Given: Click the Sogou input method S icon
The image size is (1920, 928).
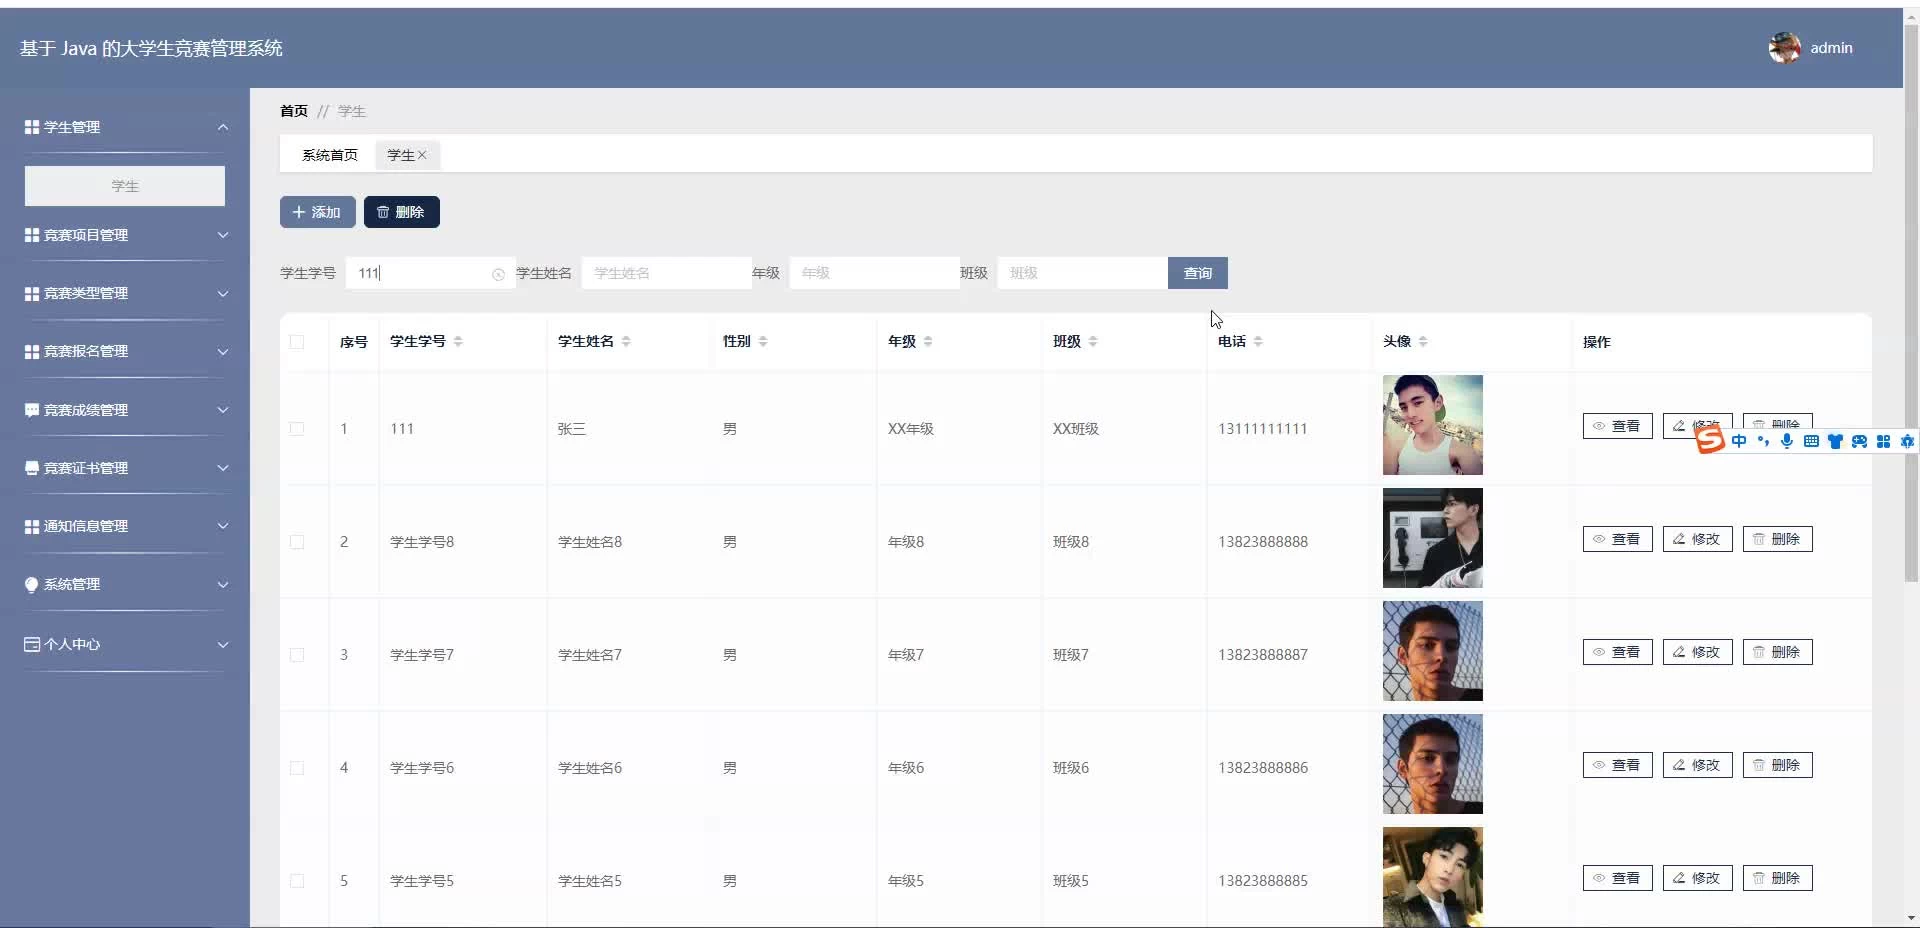Looking at the screenshot, I should pos(1710,441).
